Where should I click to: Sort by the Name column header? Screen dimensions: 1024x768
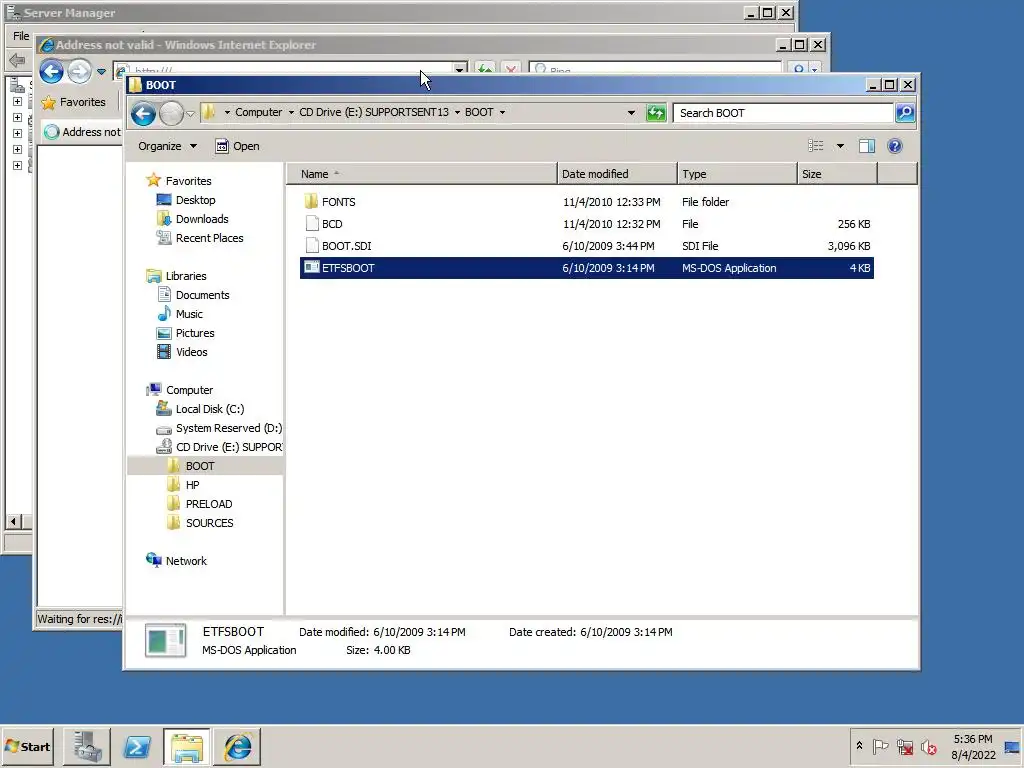422,174
